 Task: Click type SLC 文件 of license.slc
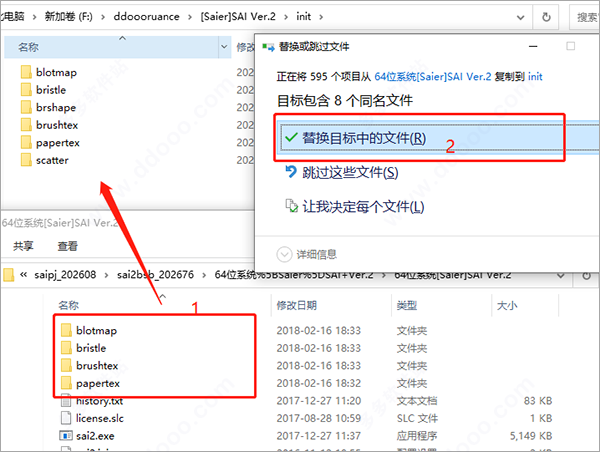click(x=417, y=418)
